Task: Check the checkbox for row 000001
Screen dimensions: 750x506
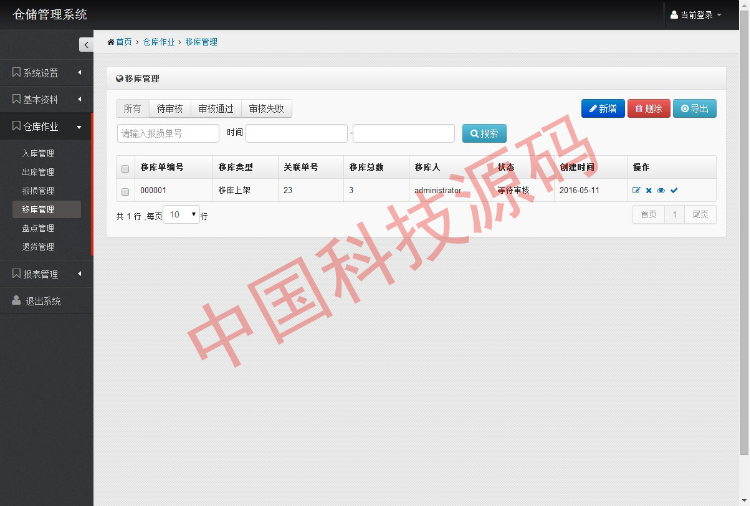Action: 125,190
